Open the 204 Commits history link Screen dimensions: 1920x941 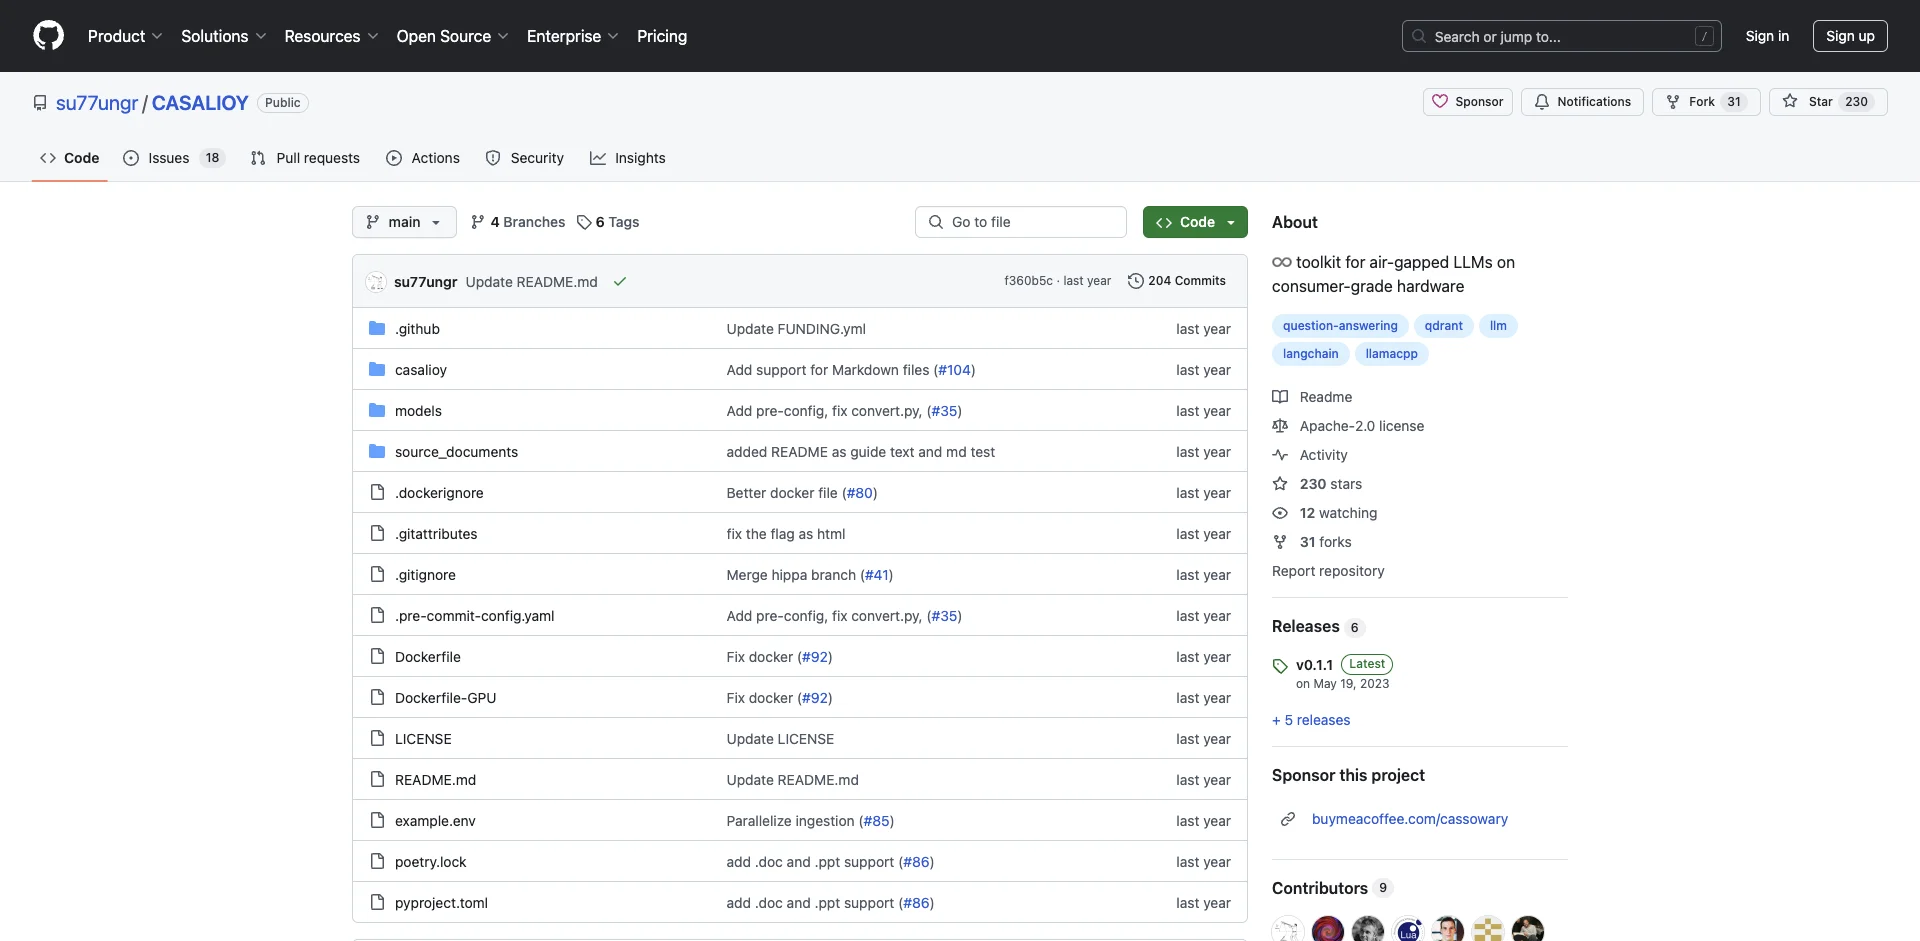pyautogui.click(x=1177, y=281)
